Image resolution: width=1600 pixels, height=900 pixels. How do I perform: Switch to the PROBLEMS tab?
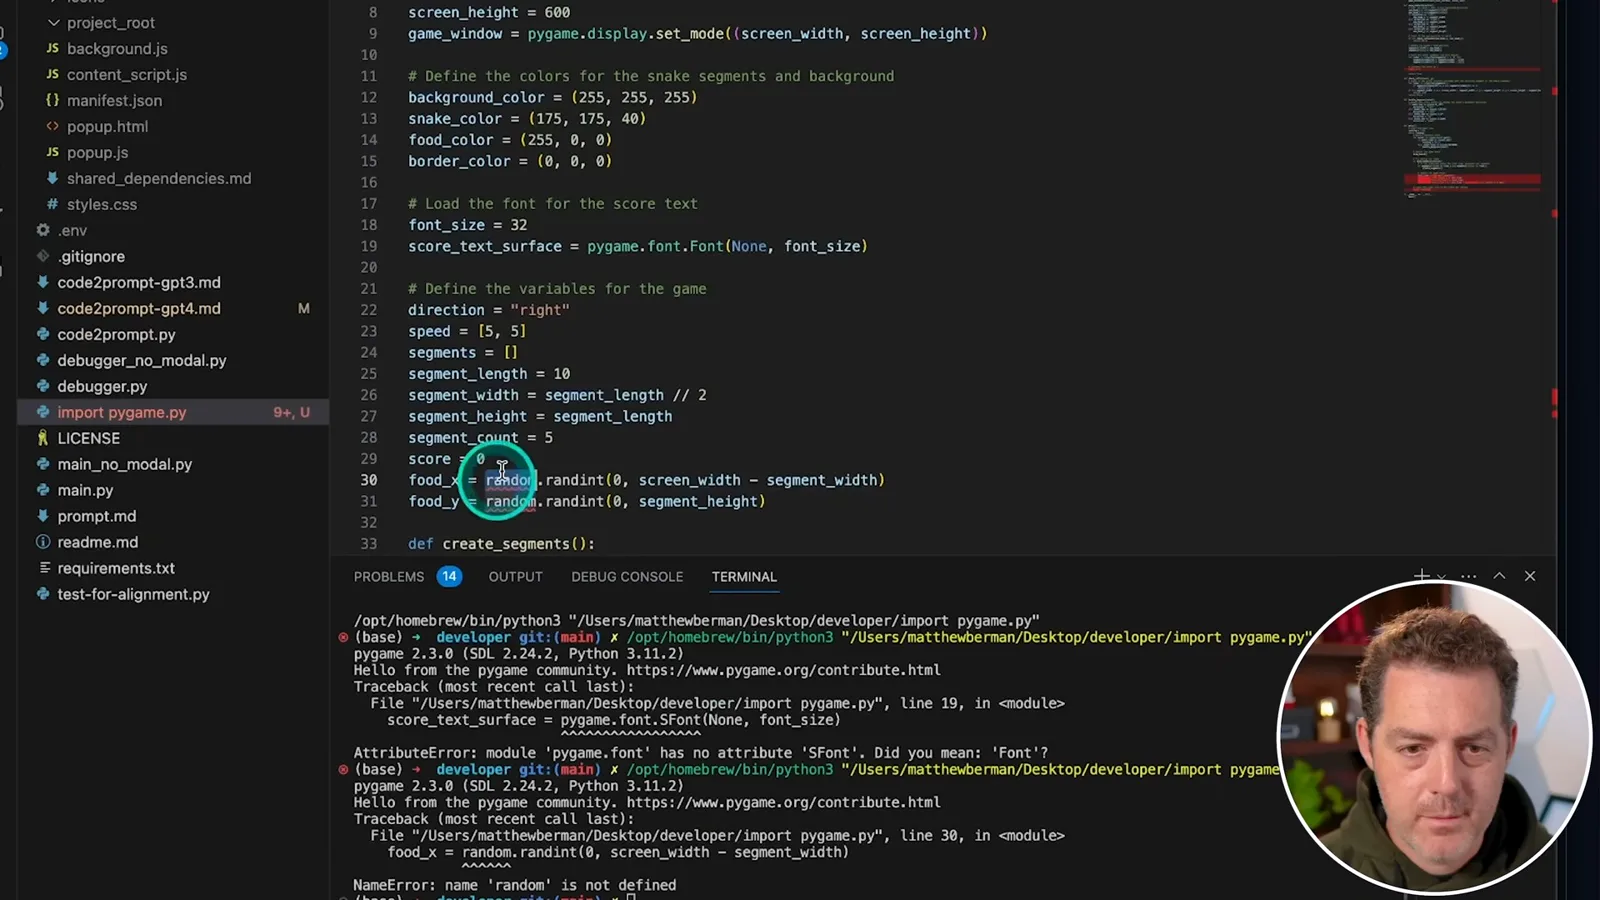point(389,577)
